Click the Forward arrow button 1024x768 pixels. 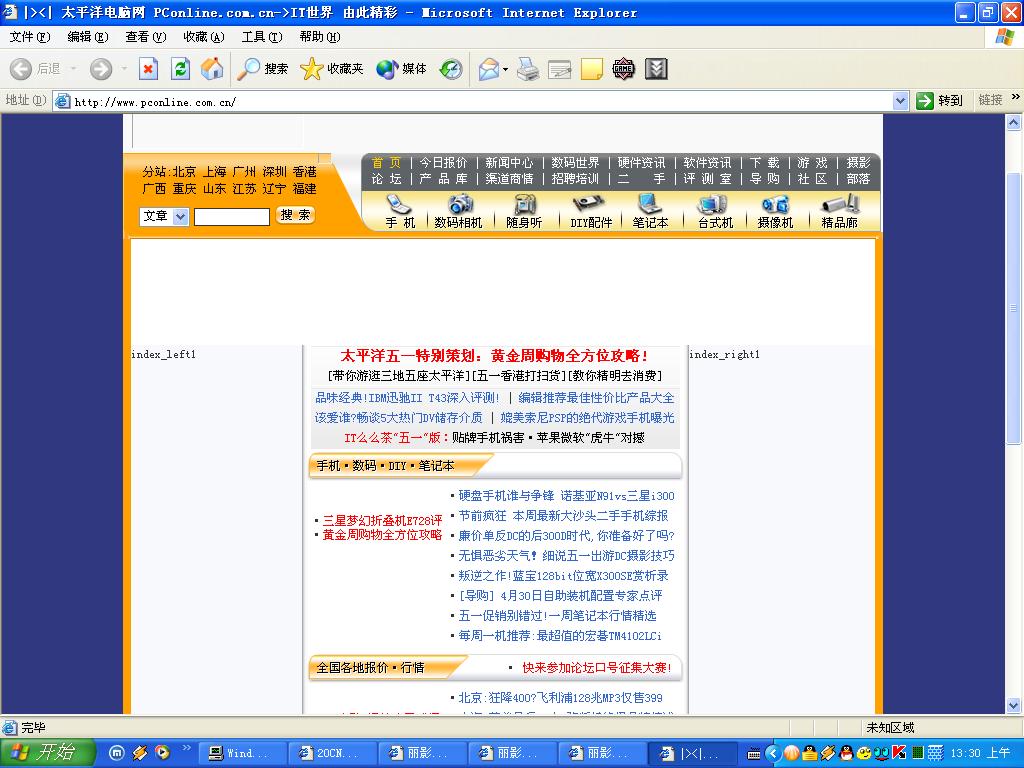101,69
